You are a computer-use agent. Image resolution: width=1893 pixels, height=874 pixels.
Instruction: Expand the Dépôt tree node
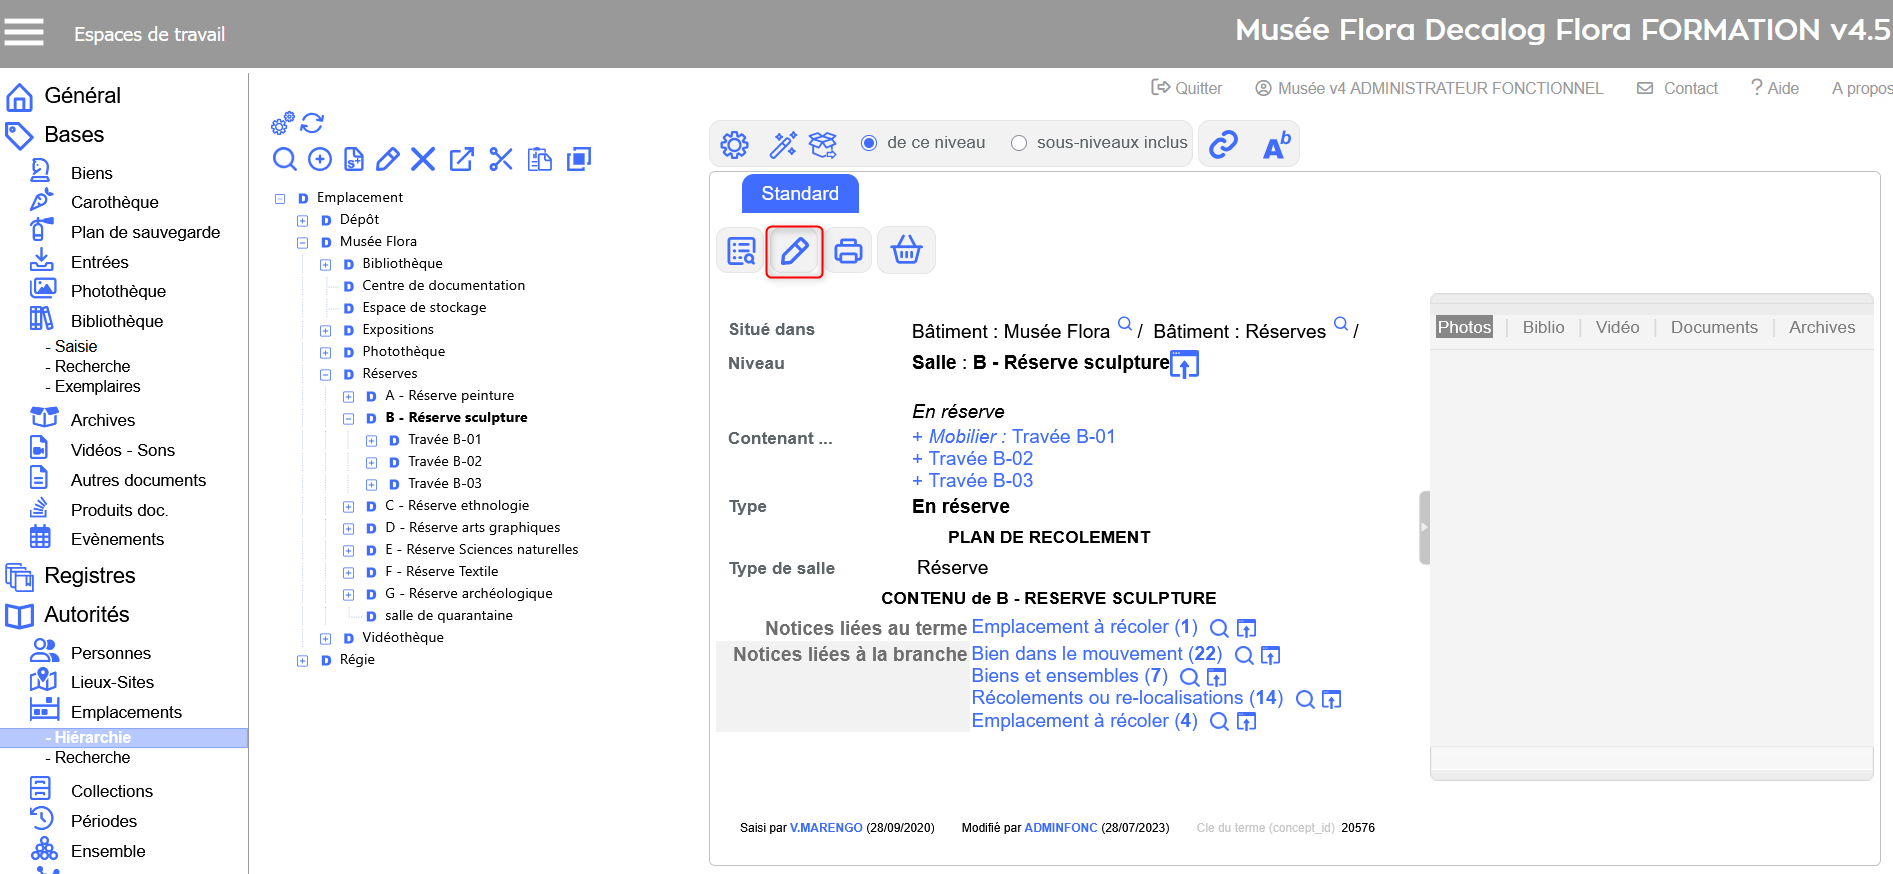[302, 221]
